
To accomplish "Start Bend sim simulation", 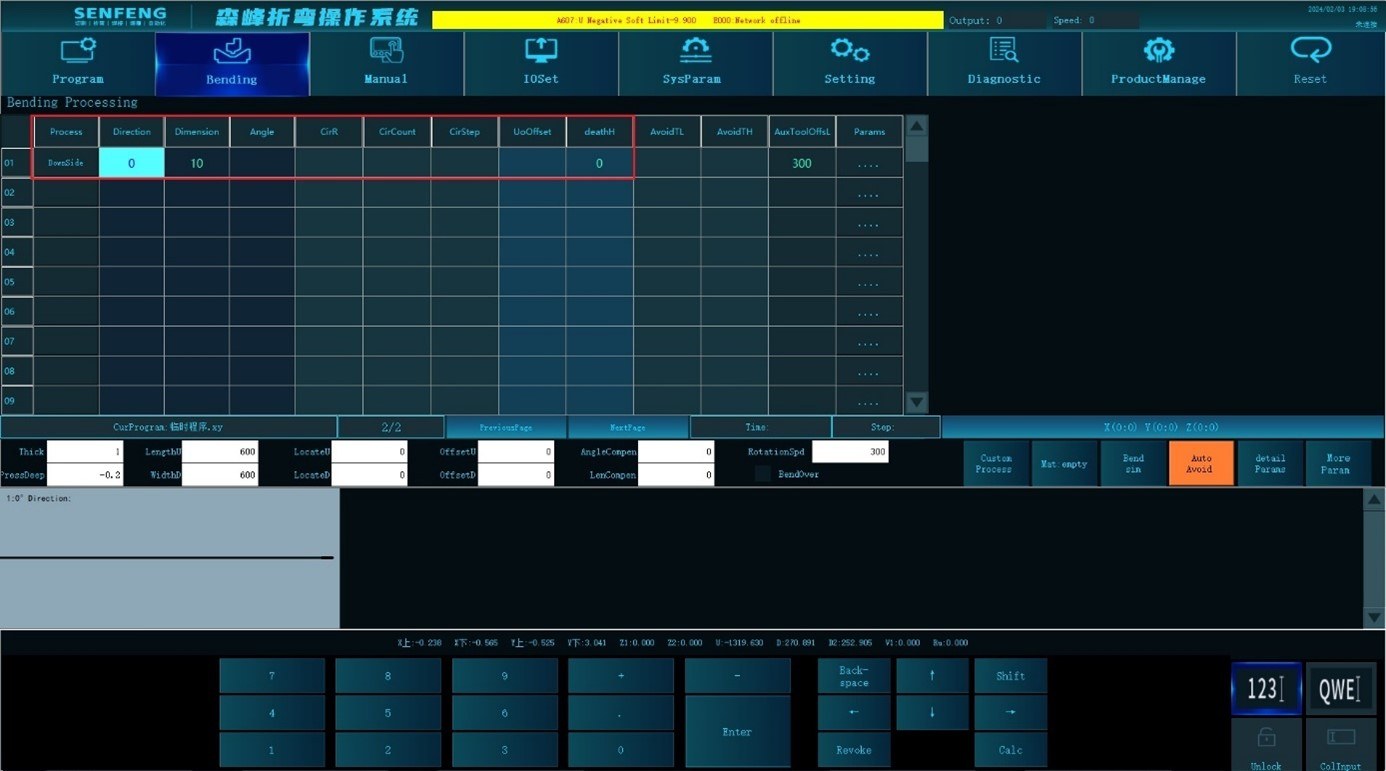I will pos(1133,463).
